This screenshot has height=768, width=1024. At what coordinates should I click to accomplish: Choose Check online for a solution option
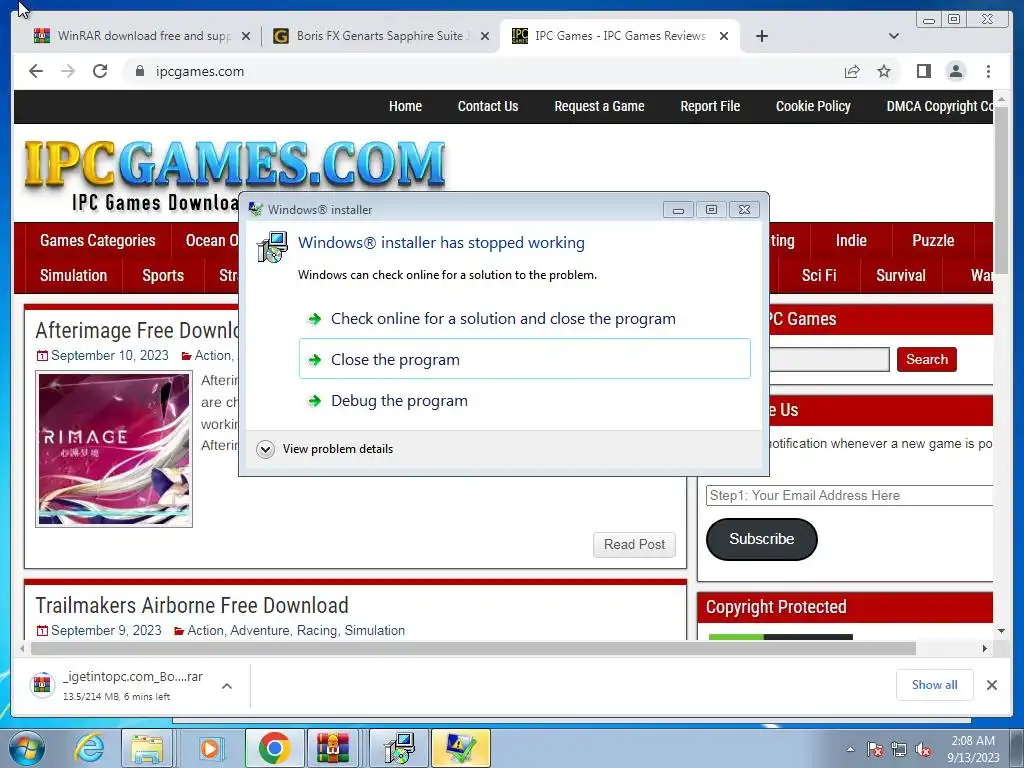tap(525, 319)
